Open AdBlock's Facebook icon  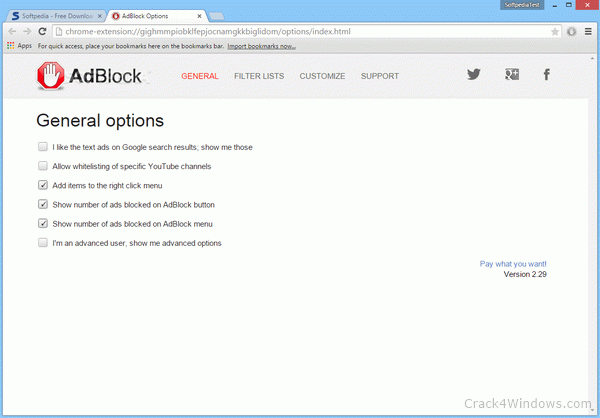pos(547,74)
